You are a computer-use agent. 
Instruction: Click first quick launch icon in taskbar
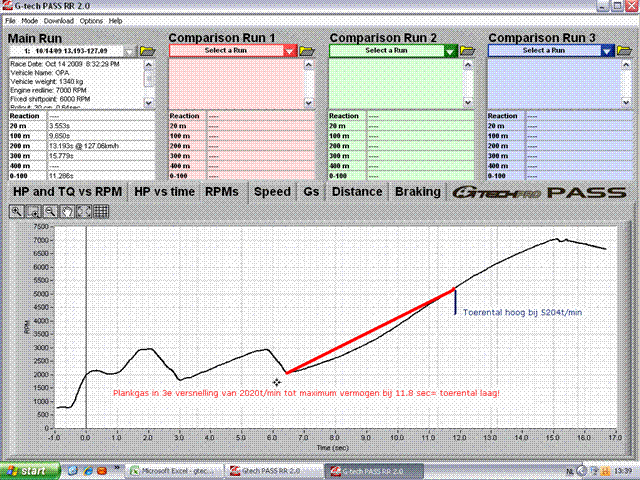pos(73,471)
